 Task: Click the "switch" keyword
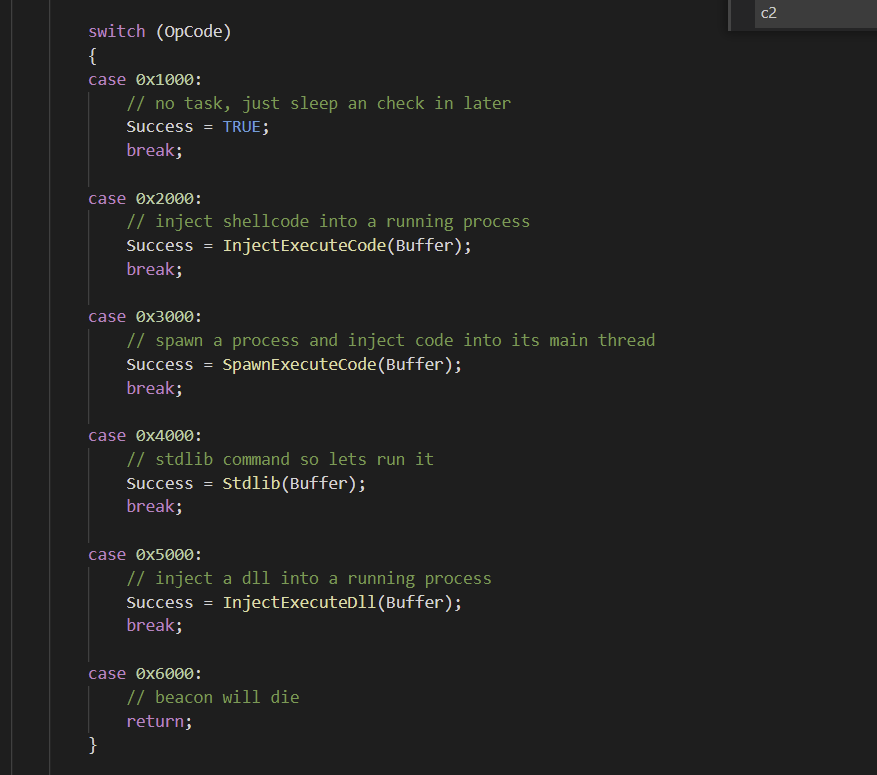(117, 31)
